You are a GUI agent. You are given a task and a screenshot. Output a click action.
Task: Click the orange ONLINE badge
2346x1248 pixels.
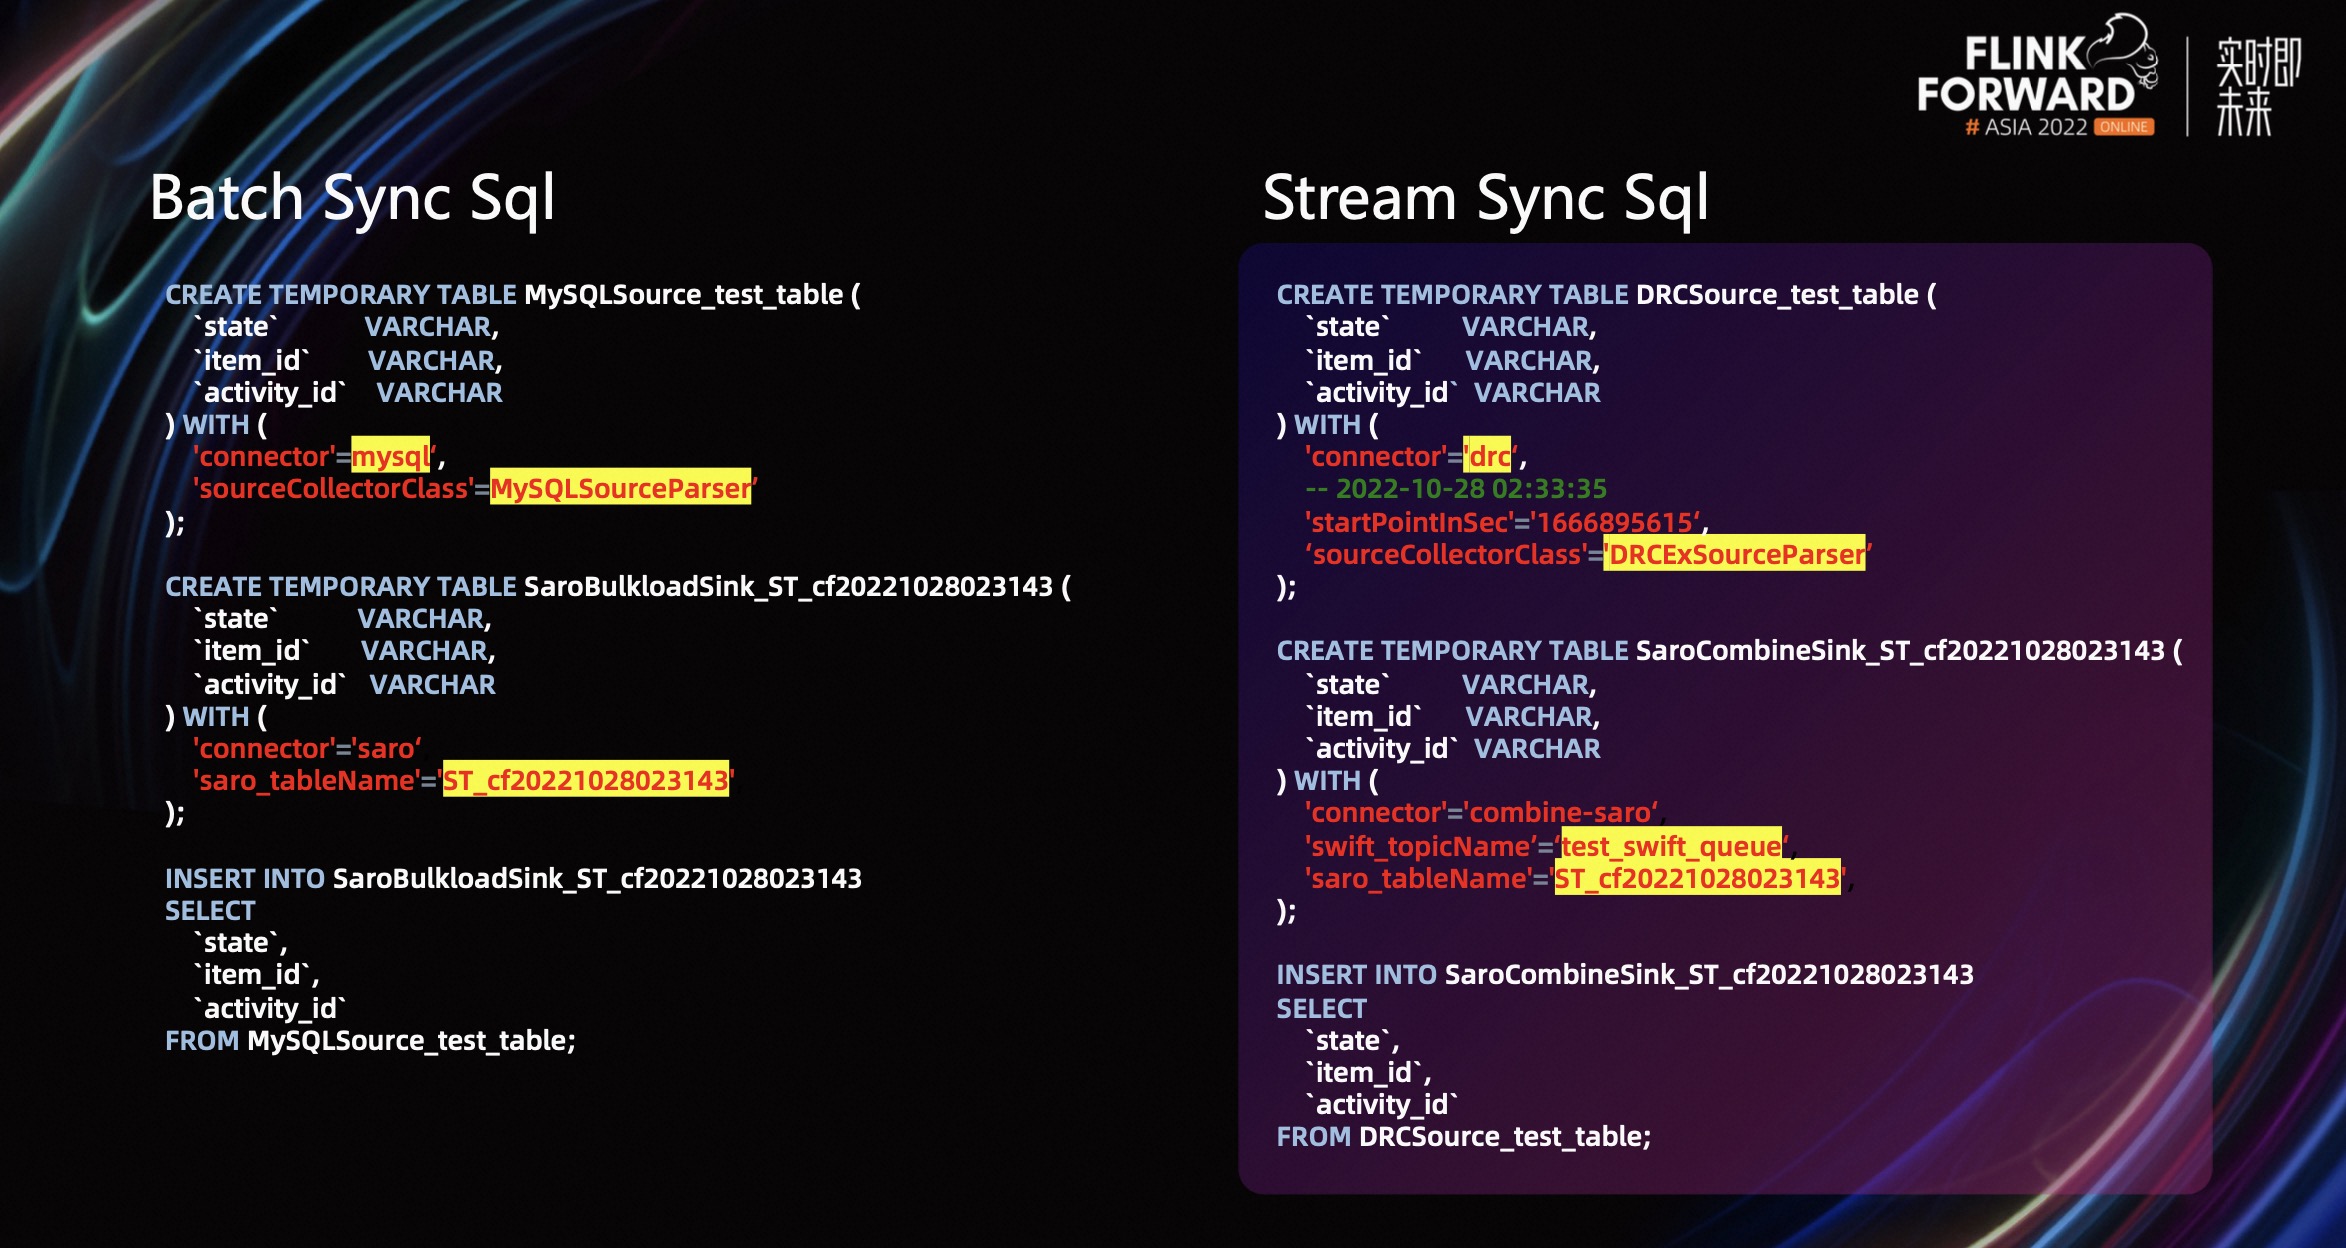tap(2124, 127)
